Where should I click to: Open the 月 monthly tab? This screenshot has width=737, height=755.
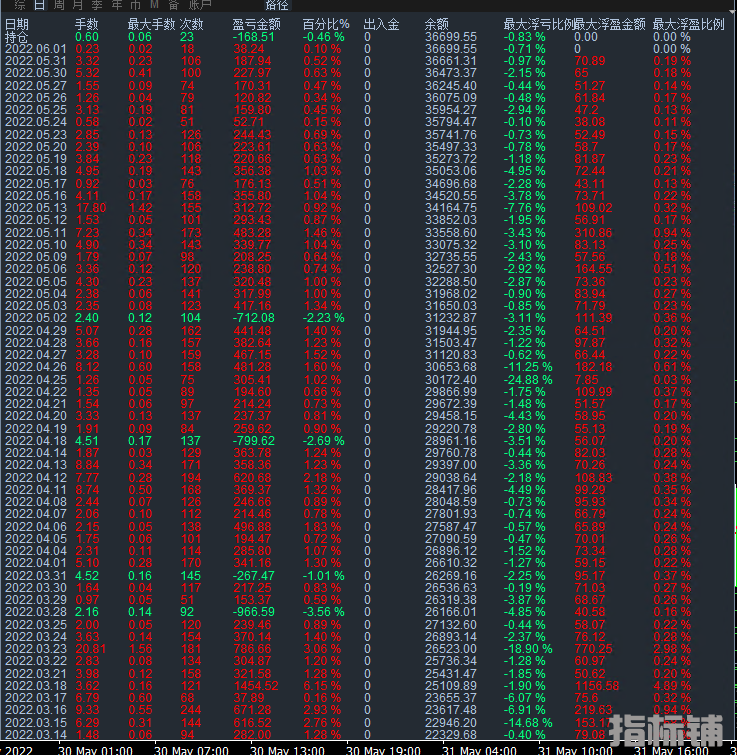click(x=79, y=6)
